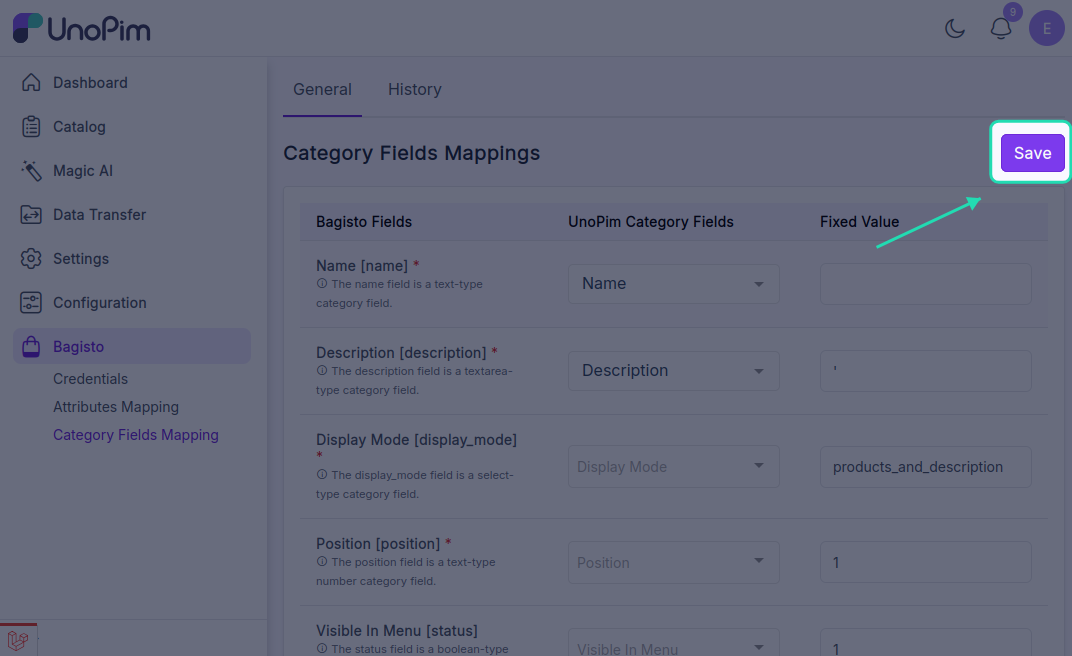Click the Category Fields Mappings heading
Image resolution: width=1072 pixels, height=656 pixels.
(412, 153)
